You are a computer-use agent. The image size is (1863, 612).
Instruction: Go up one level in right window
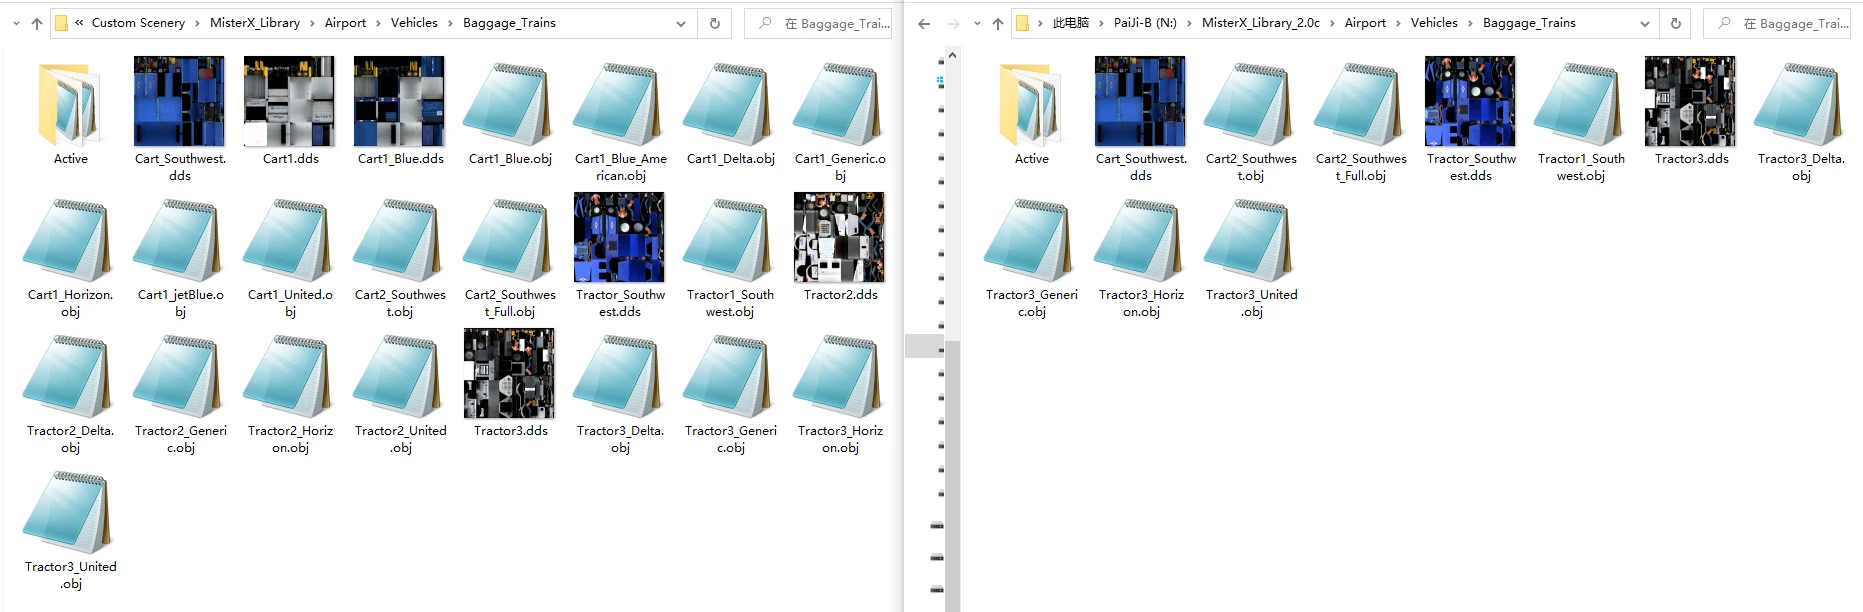[x=998, y=23]
